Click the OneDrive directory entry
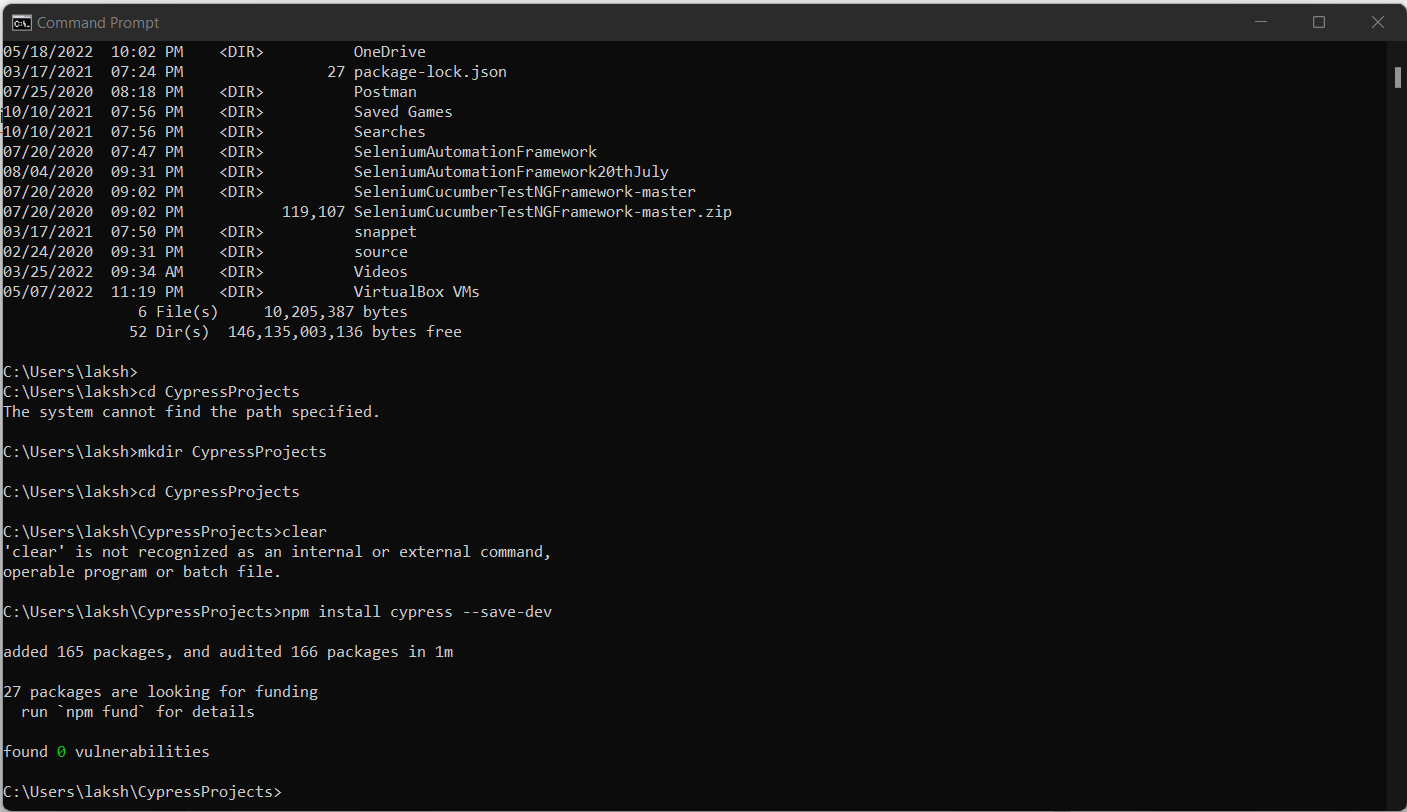Viewport: 1407px width, 812px height. point(390,52)
